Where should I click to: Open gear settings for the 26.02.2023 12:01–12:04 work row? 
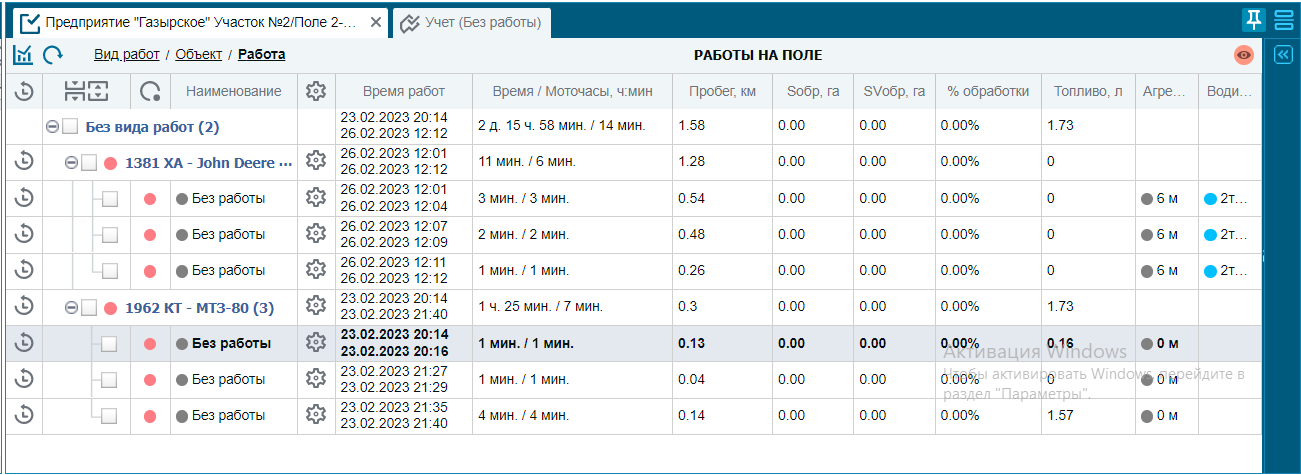pyautogui.click(x=316, y=197)
